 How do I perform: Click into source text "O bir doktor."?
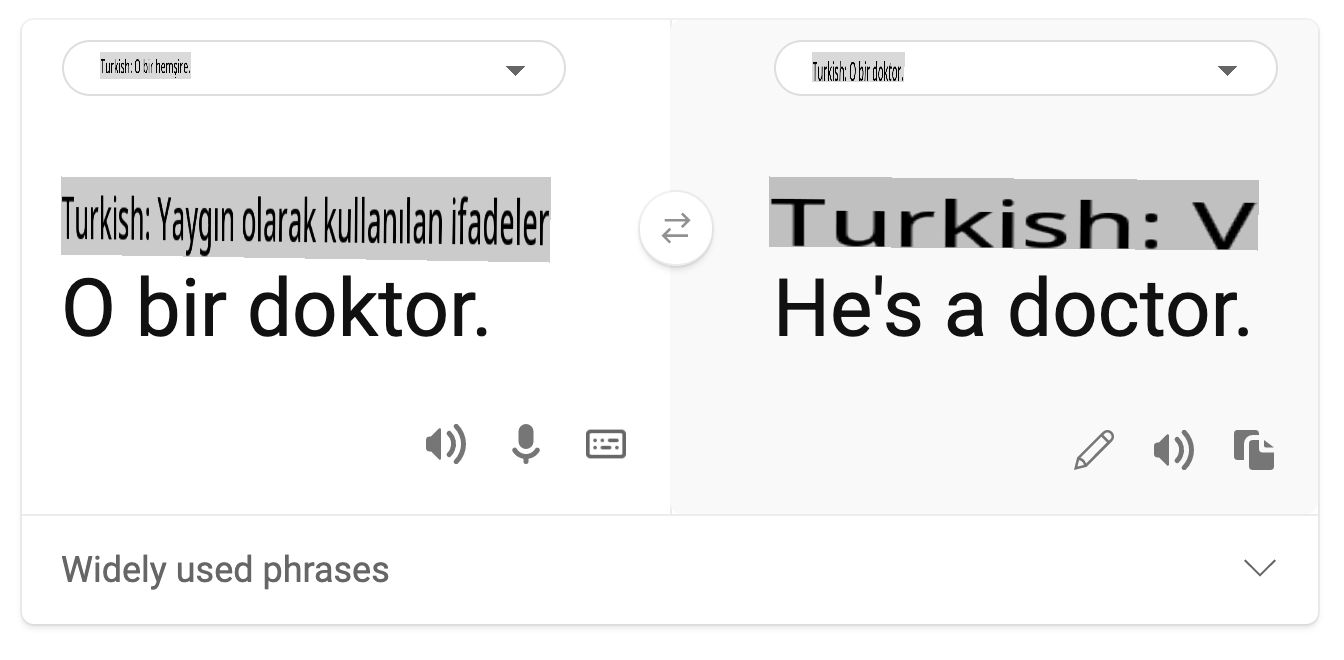[276, 310]
